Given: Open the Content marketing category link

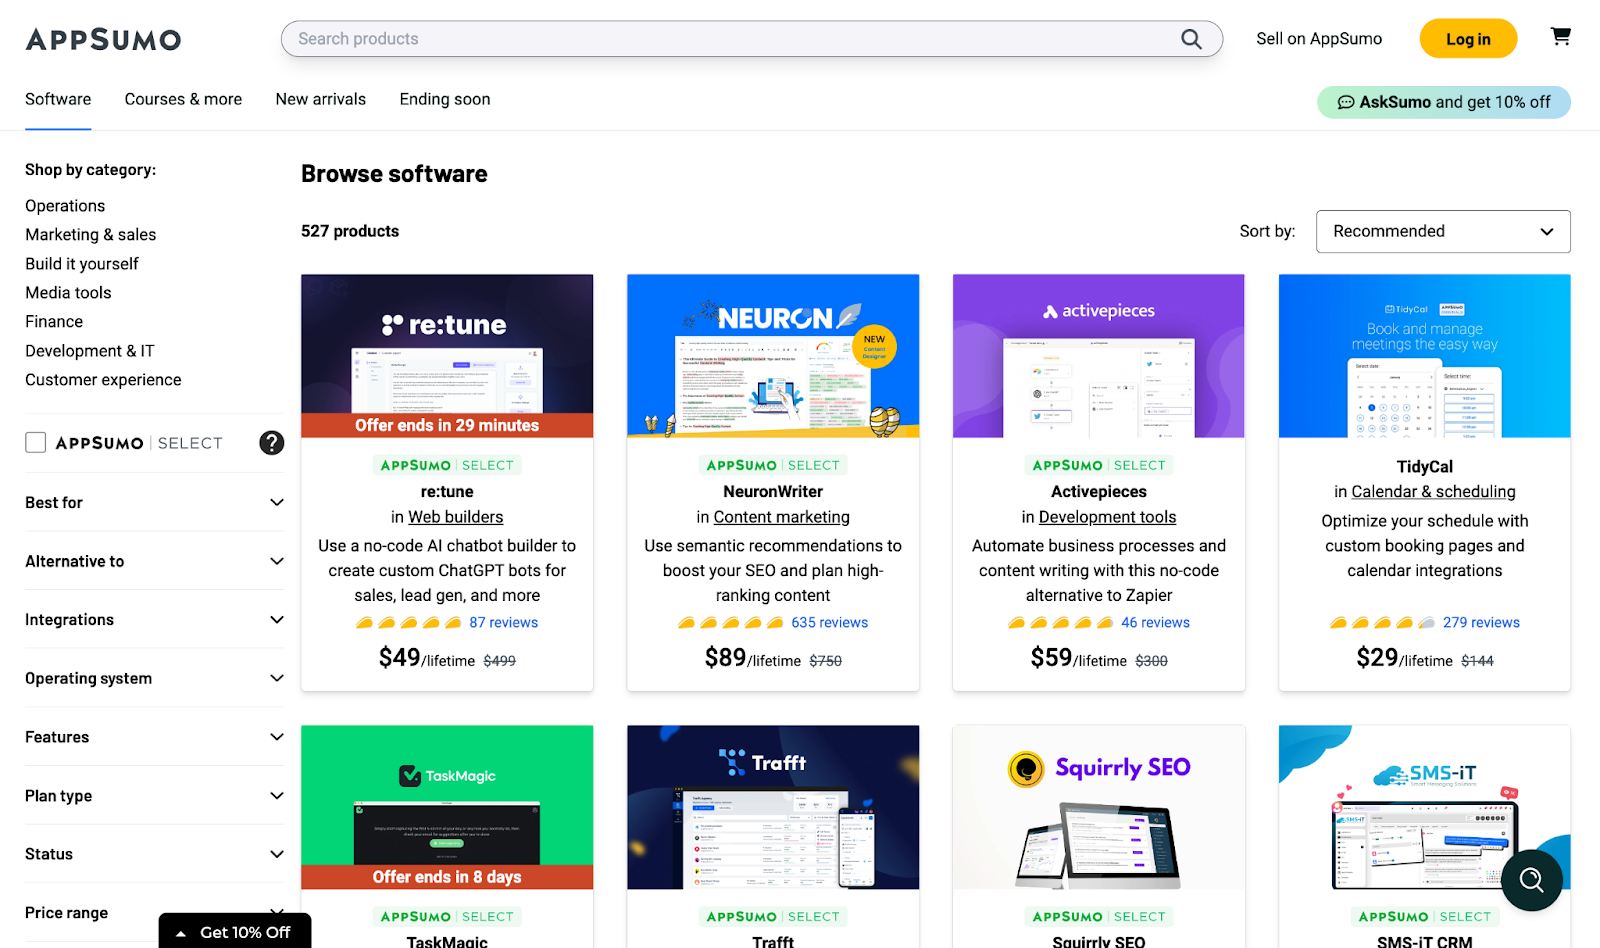Looking at the screenshot, I should coord(781,517).
